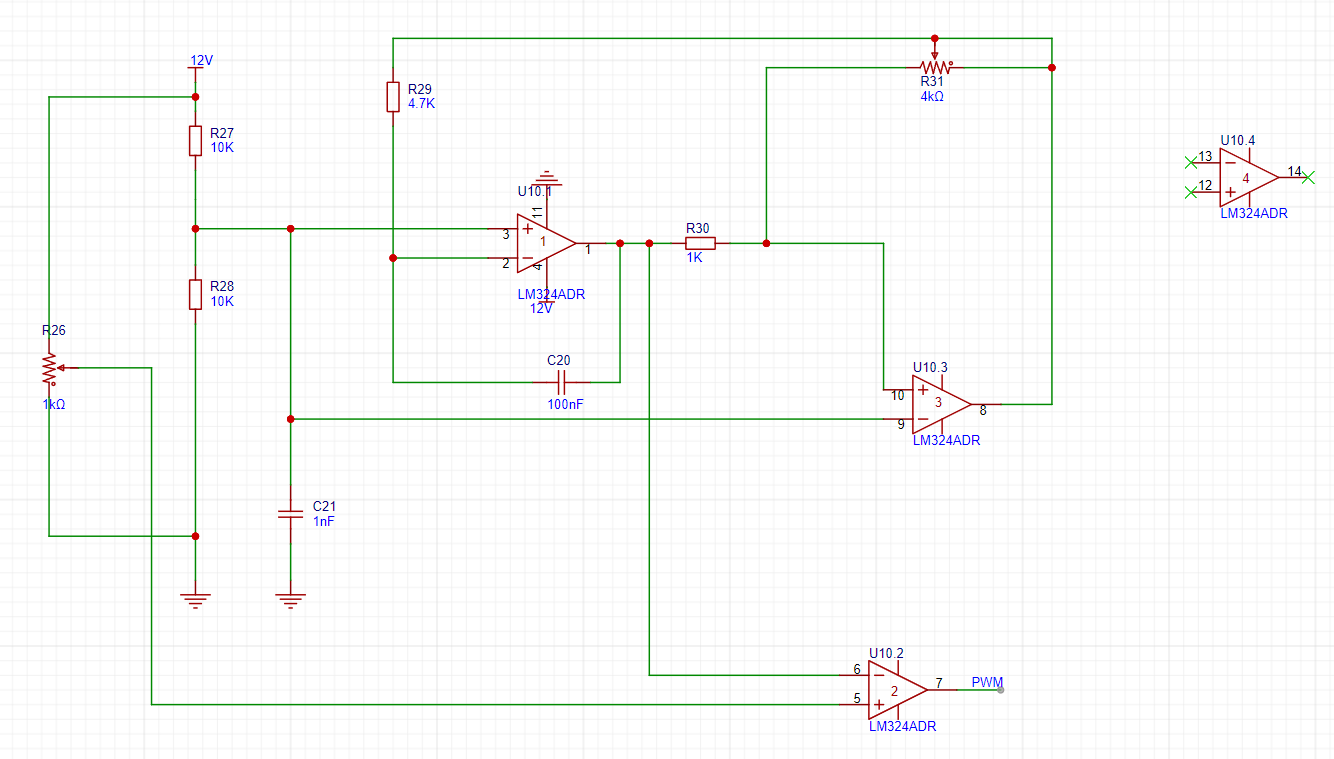
Task: Click the no-connect mark at pin 12
Action: pyautogui.click(x=1190, y=191)
